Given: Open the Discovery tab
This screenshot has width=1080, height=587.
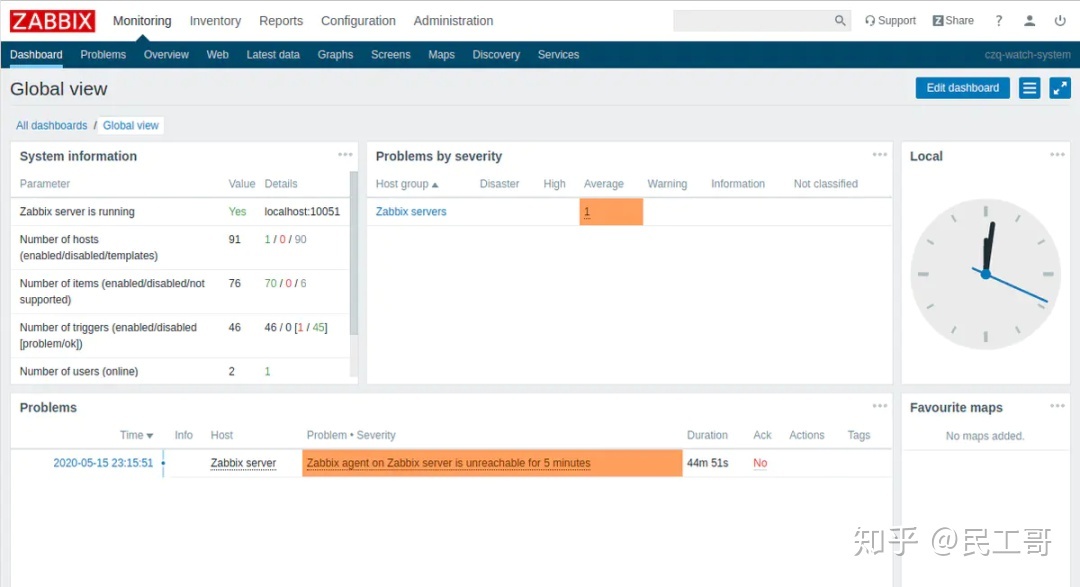Looking at the screenshot, I should (496, 54).
